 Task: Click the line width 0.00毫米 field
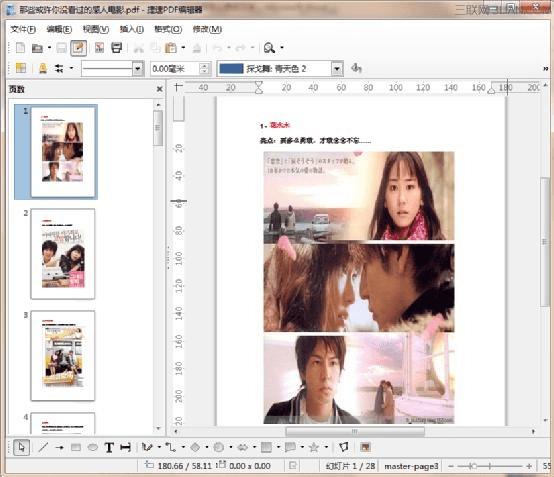point(175,69)
